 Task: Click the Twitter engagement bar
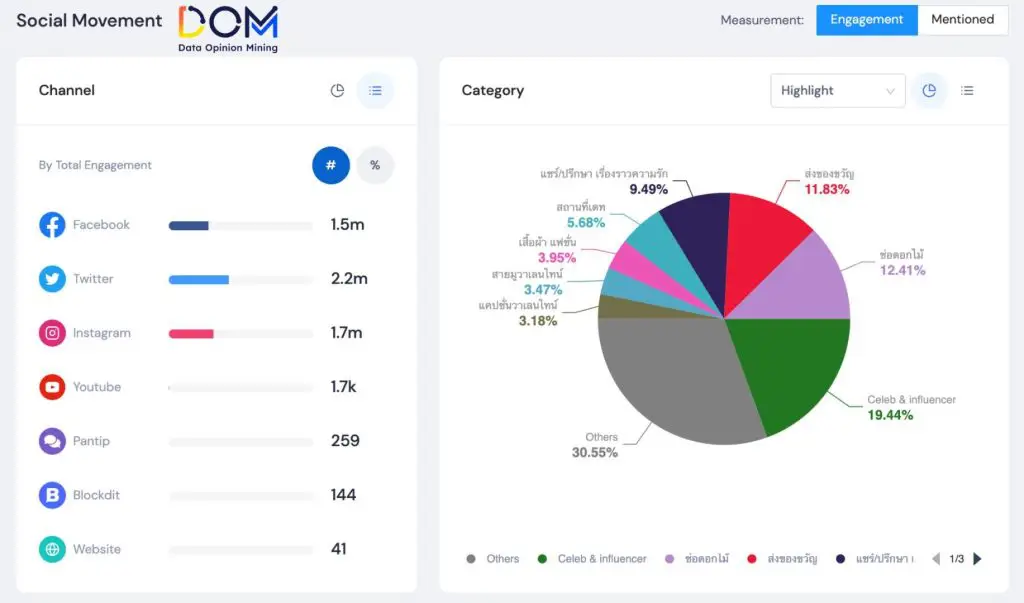pos(199,280)
